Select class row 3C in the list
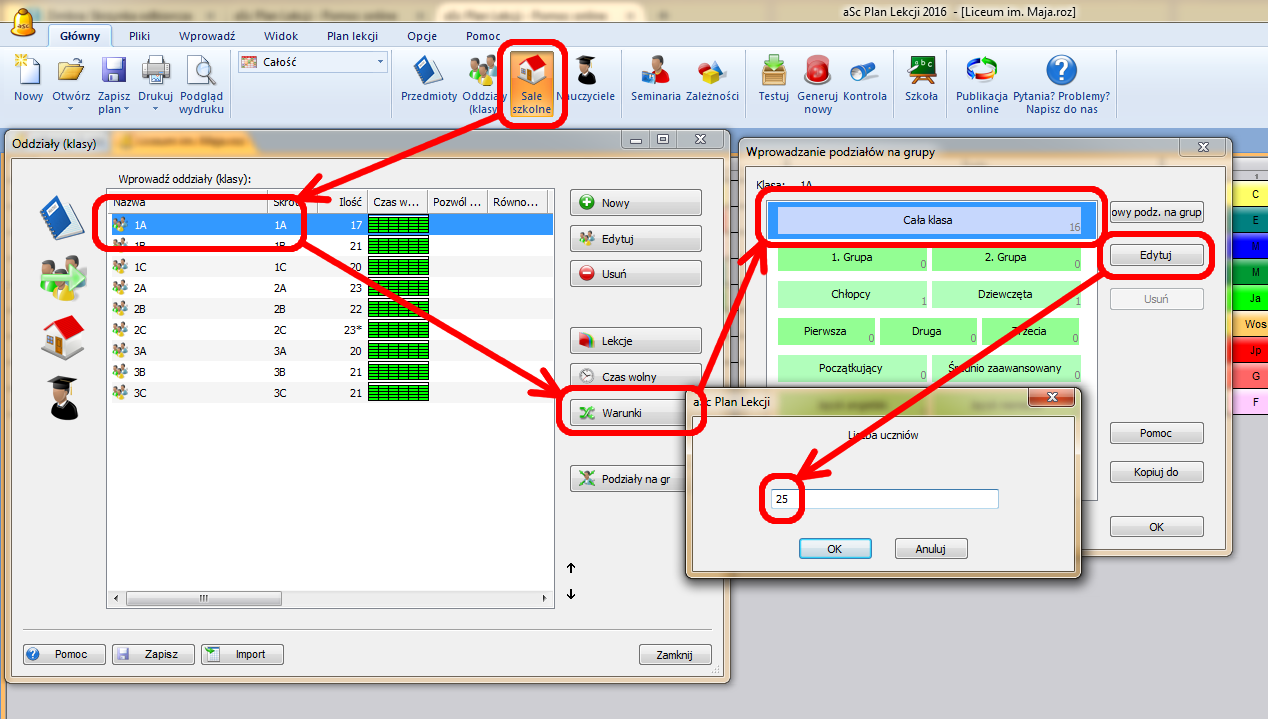Screen dimensions: 1268x719 pyautogui.click(x=329, y=393)
